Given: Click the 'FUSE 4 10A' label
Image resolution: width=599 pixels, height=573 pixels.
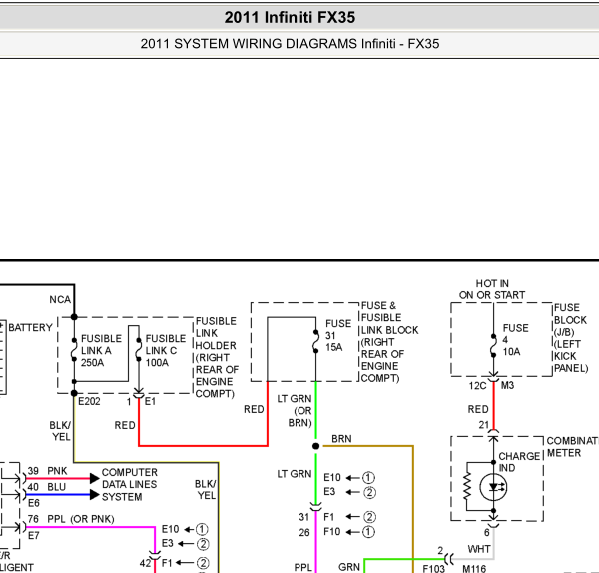Looking at the screenshot, I should 515,340.
